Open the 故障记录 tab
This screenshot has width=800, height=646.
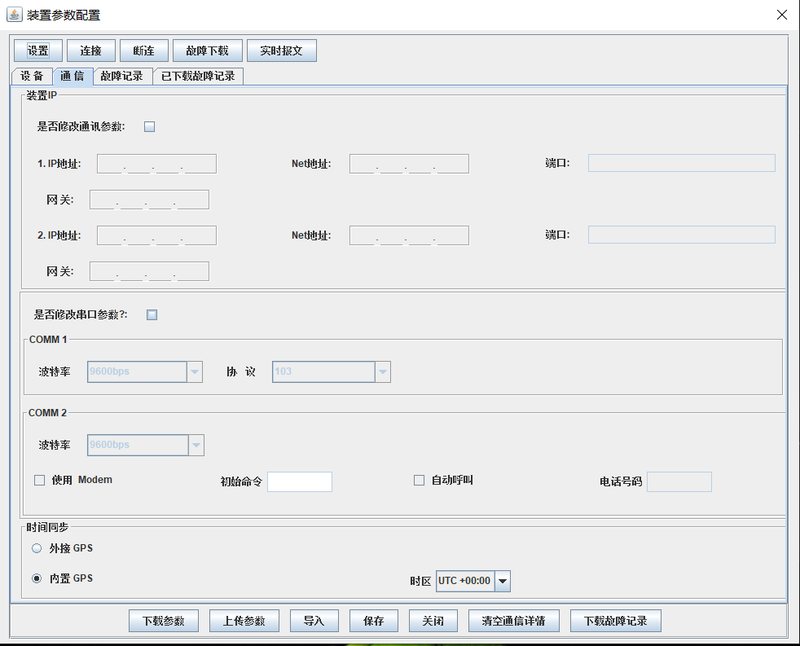tap(122, 76)
